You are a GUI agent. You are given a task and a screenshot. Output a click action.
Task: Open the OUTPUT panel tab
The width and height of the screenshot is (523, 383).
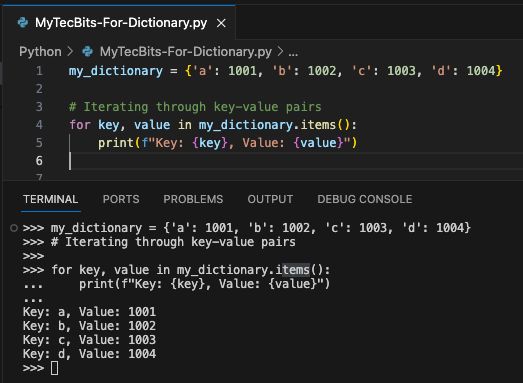click(x=270, y=199)
